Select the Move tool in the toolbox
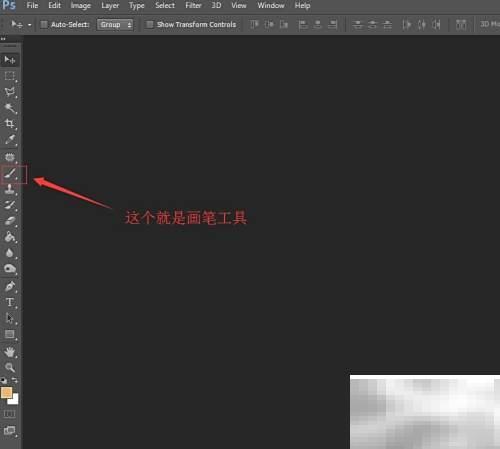The width and height of the screenshot is (500, 449). (x=10, y=60)
